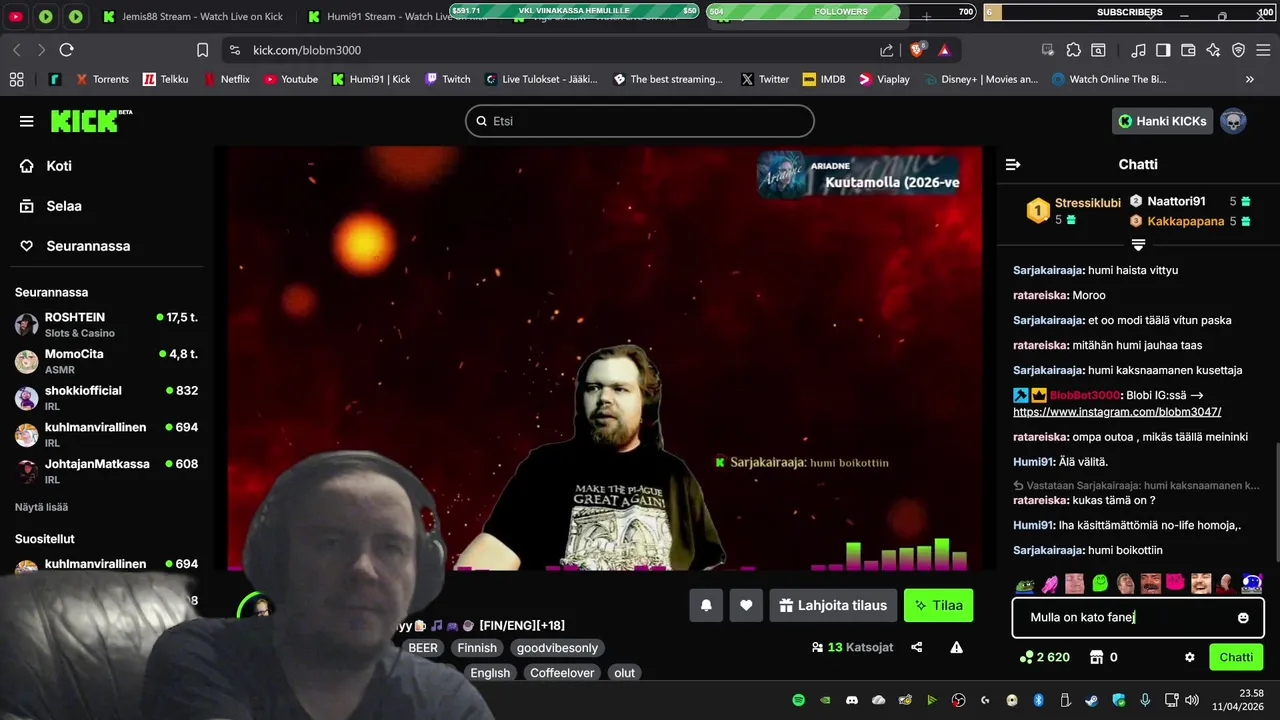The image size is (1280, 720).
Task: Share this page from address bar
Action: 887,50
